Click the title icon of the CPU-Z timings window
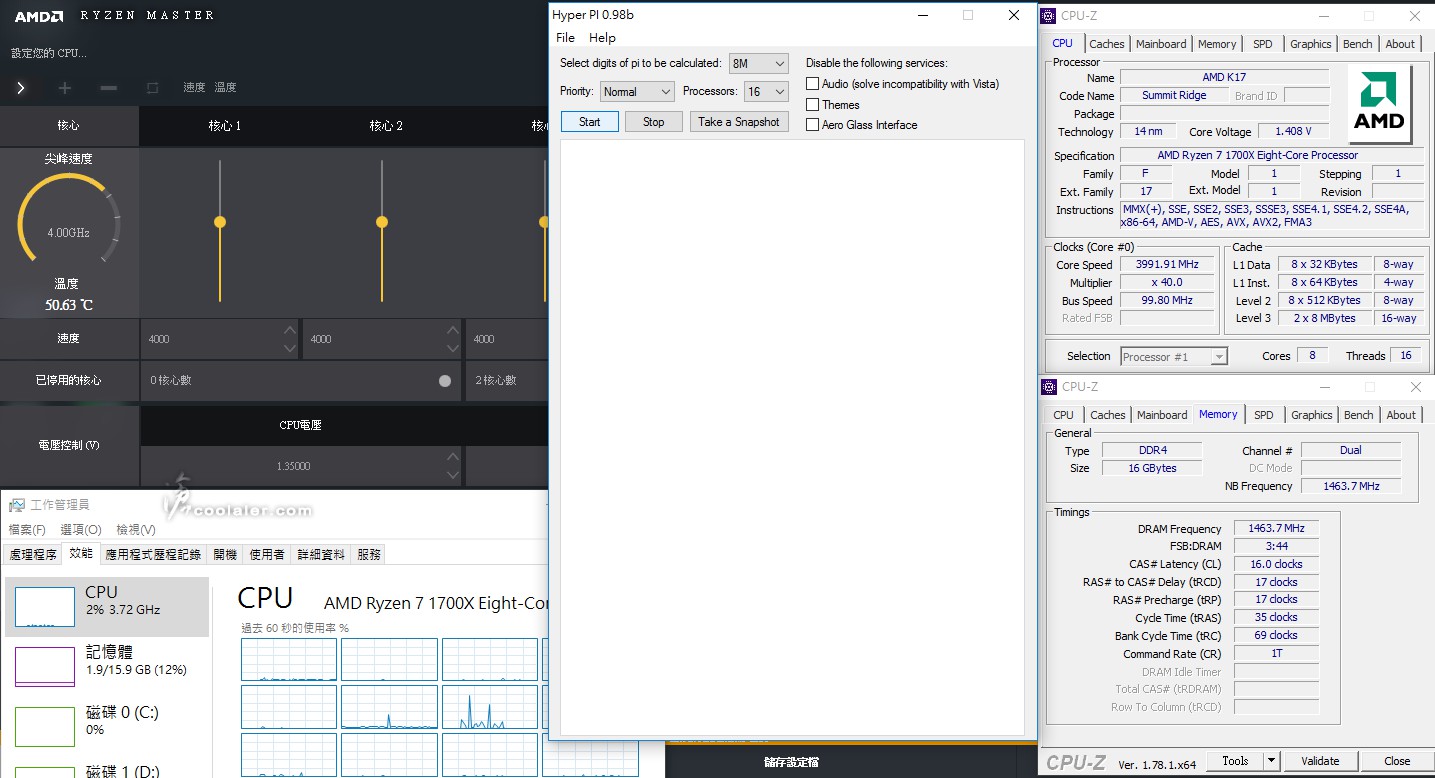1435x778 pixels. 1049,387
